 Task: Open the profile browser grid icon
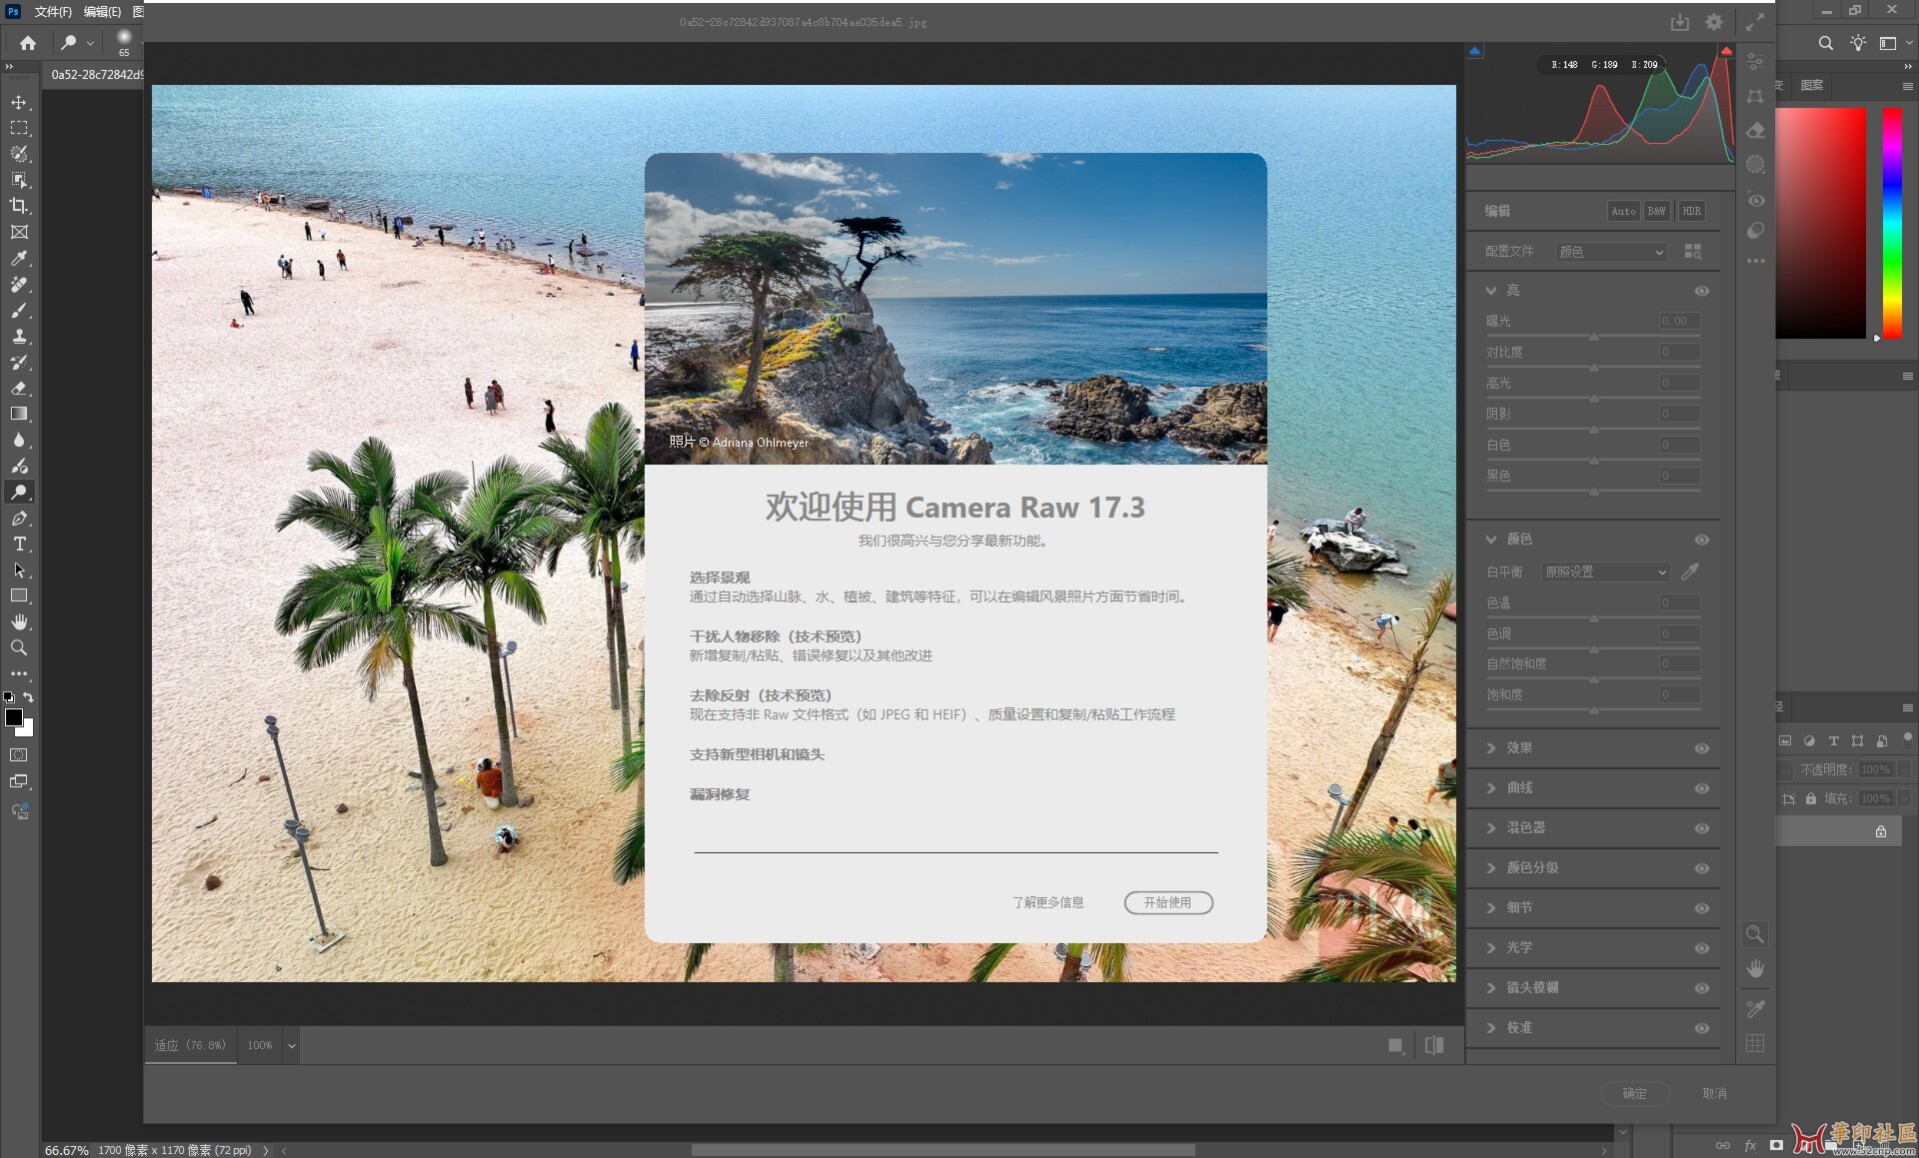click(1693, 251)
